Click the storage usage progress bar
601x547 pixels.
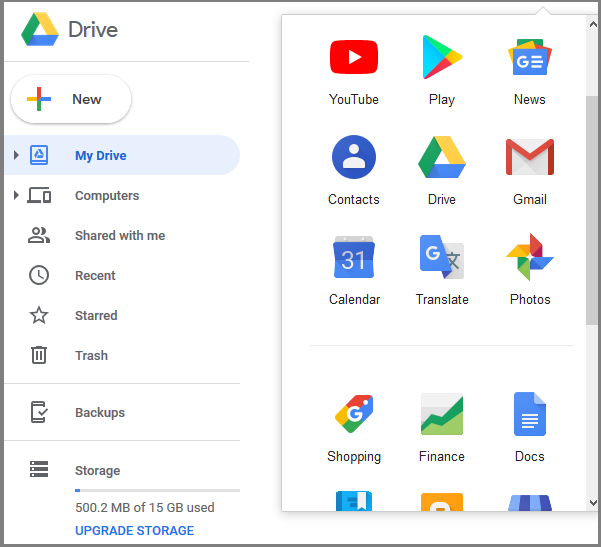pos(158,490)
